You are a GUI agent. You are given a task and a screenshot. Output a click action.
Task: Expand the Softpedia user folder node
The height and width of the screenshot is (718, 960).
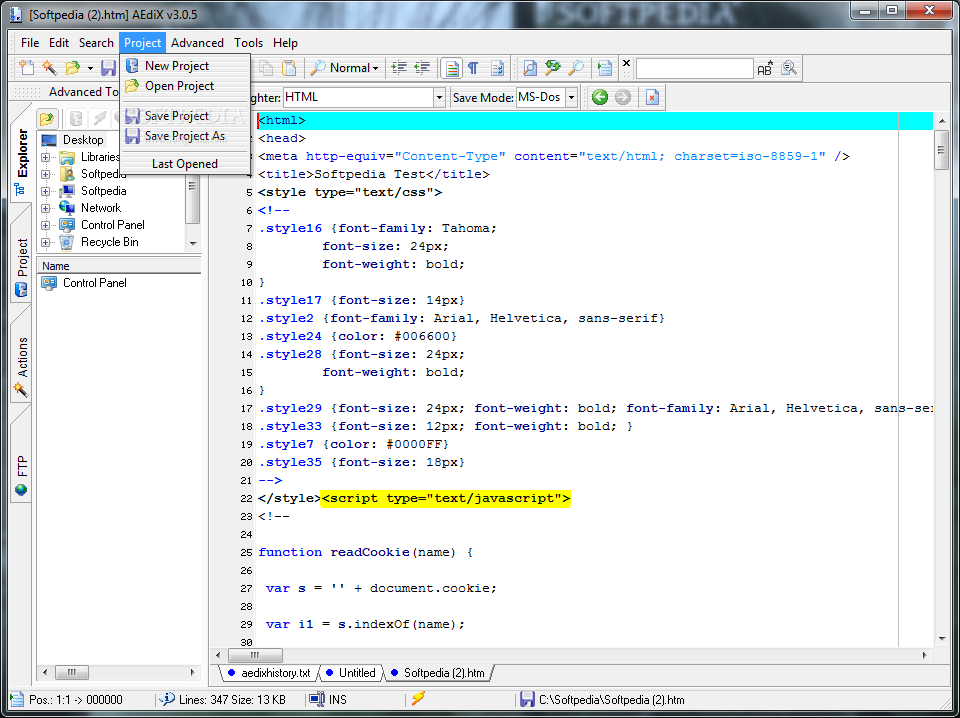pyautogui.click(x=45, y=174)
